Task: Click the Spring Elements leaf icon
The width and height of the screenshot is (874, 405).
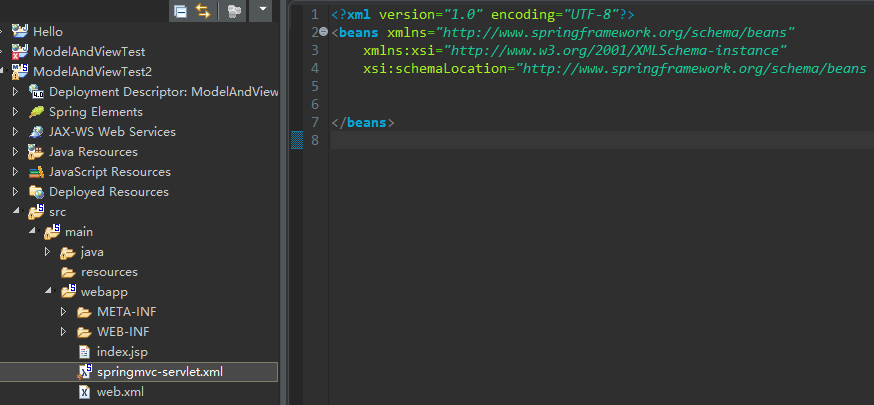Action: (x=36, y=111)
